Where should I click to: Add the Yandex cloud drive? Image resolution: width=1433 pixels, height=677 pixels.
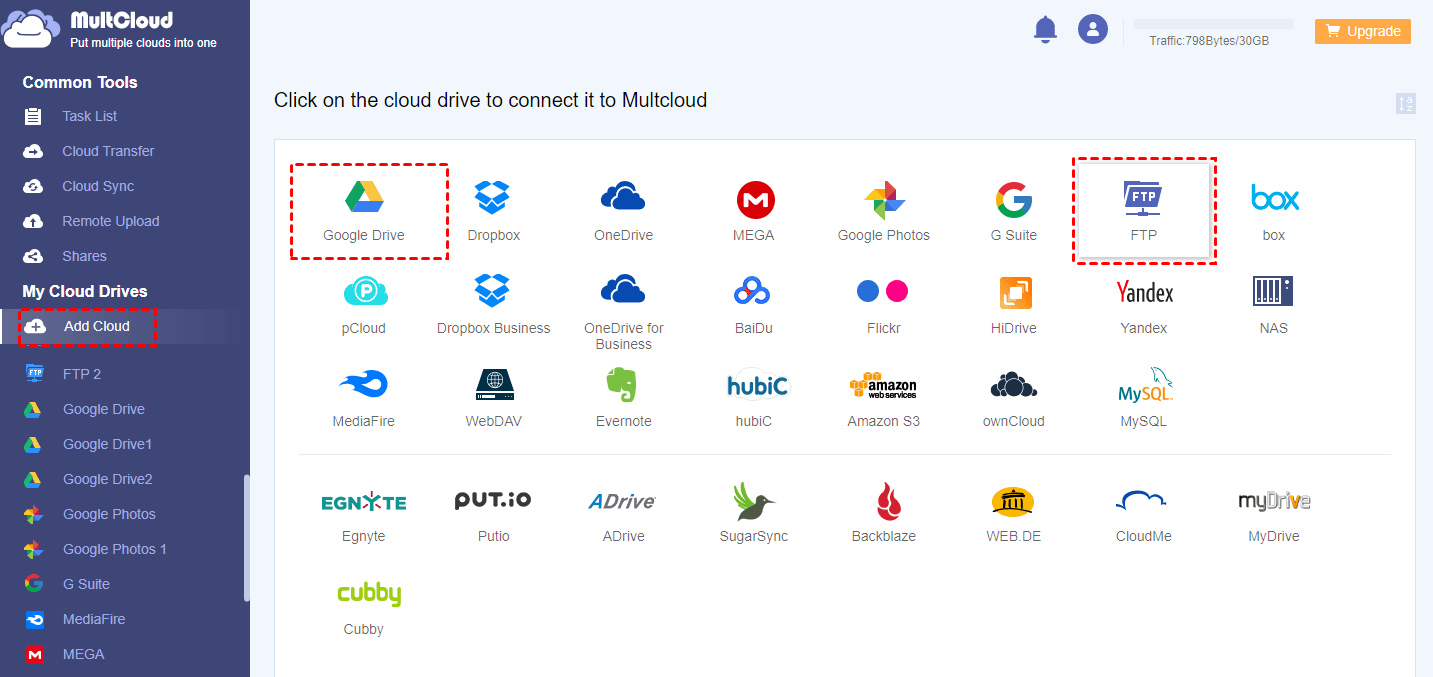[1144, 292]
